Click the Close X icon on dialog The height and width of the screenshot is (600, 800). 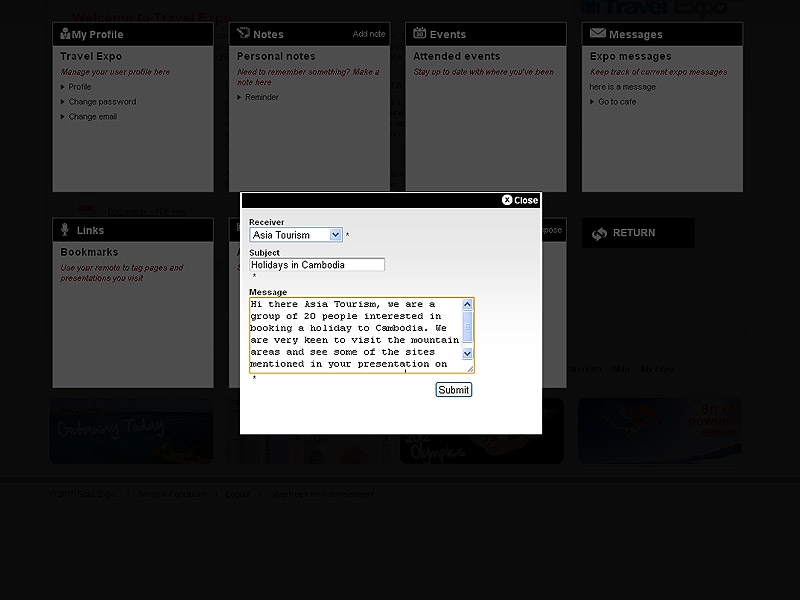tap(507, 200)
